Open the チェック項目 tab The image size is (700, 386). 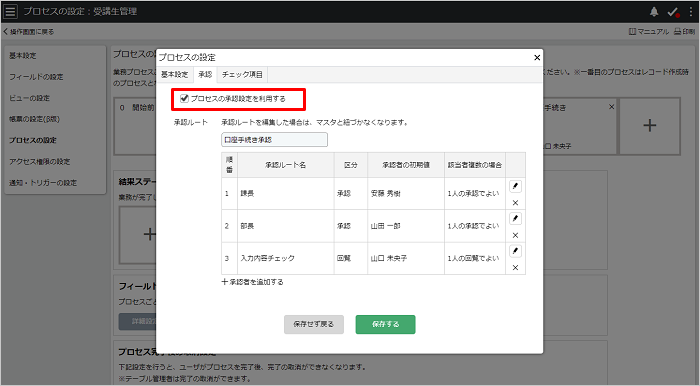[x=242, y=75]
